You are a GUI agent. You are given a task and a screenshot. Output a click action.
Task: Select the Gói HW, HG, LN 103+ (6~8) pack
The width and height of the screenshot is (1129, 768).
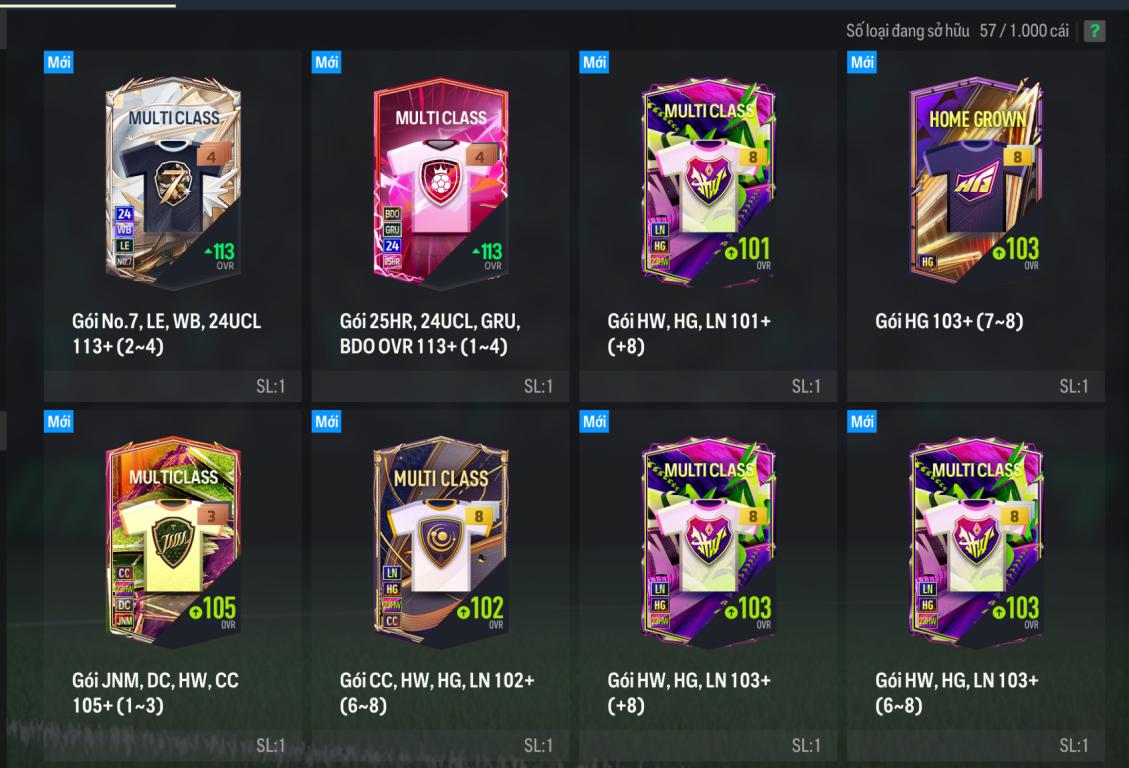pos(976,585)
